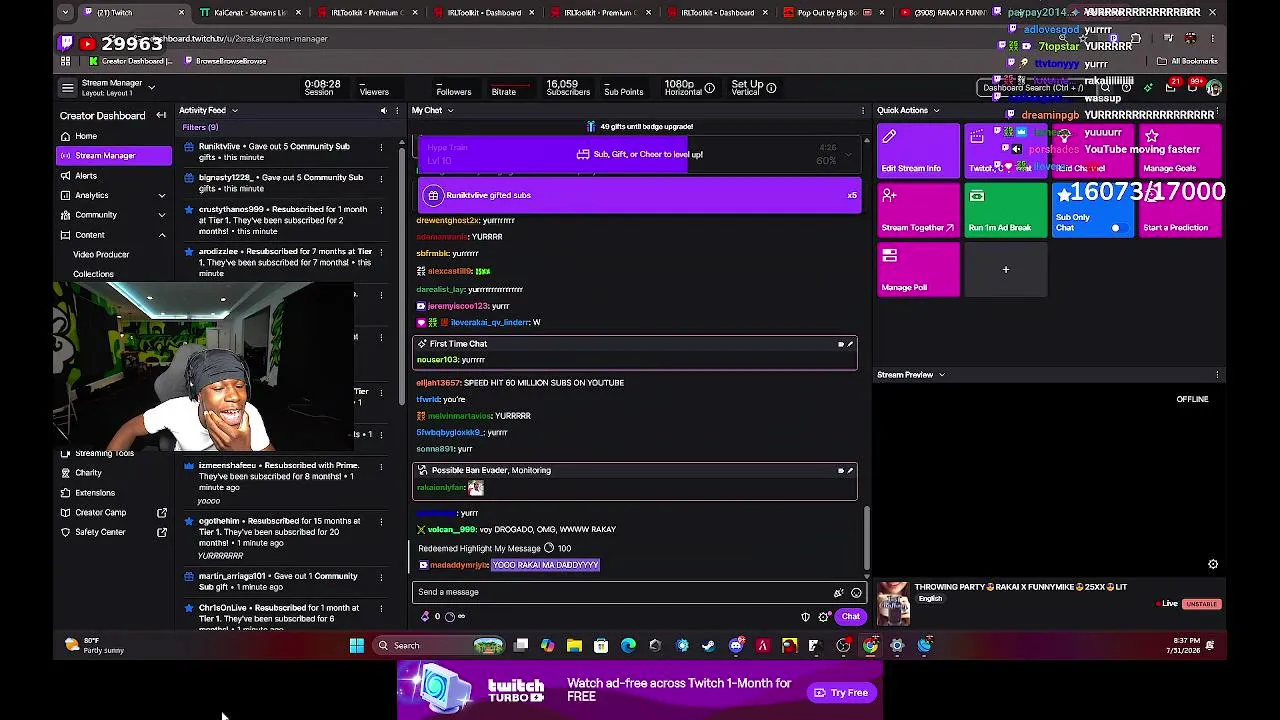This screenshot has height=720, width=1280.
Task: Open Edit Stream Info quick action
Action: click(918, 150)
